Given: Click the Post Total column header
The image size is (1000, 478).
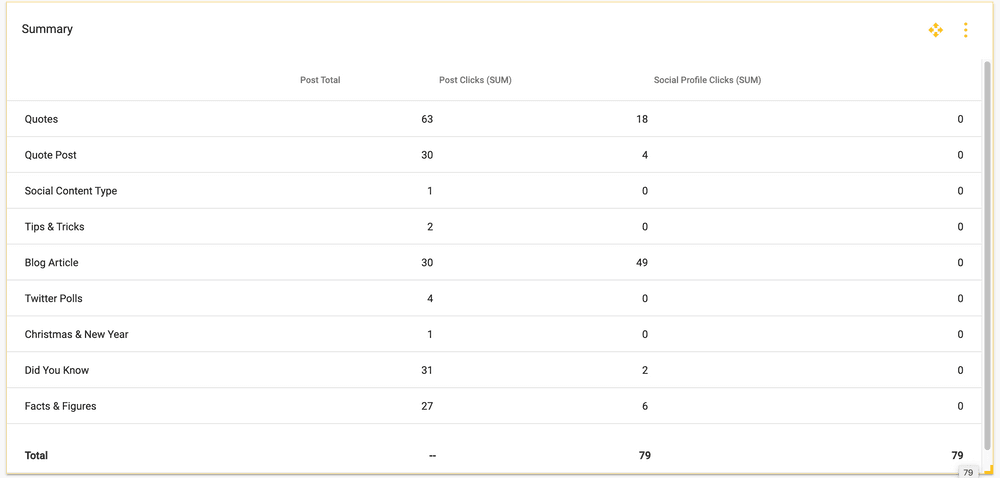Looking at the screenshot, I should tap(320, 80).
